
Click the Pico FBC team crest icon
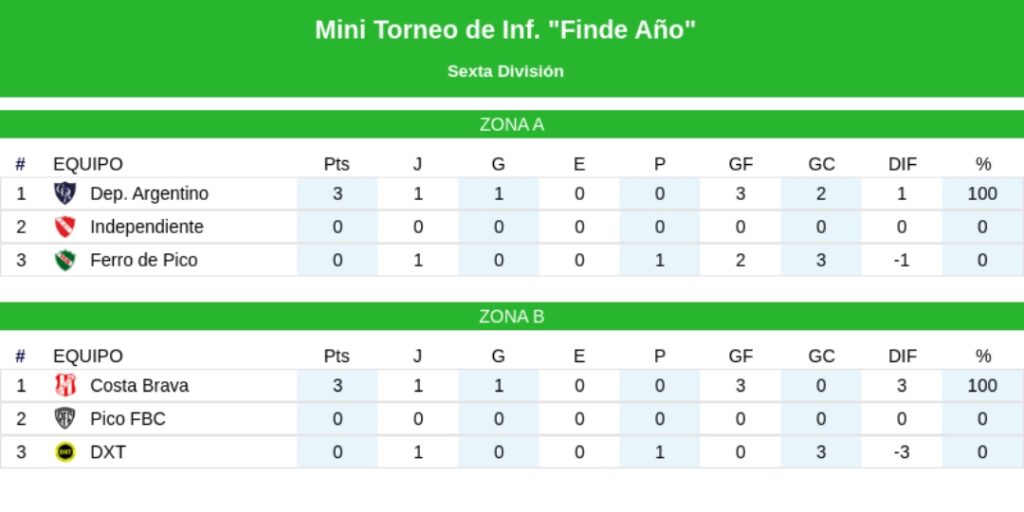(x=65, y=419)
